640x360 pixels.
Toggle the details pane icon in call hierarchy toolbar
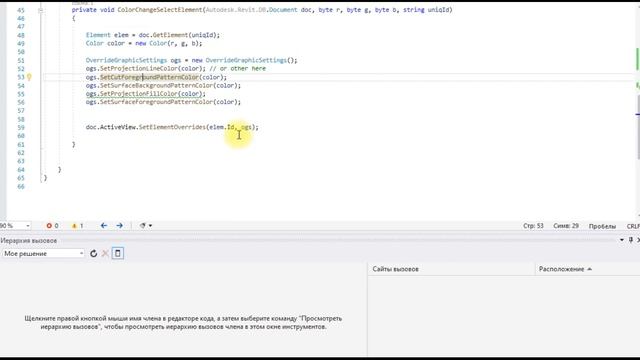(x=118, y=253)
